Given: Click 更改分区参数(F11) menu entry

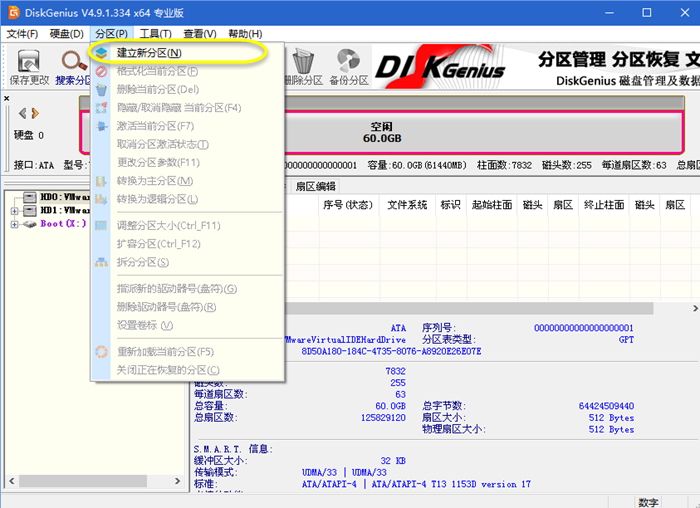Looking at the screenshot, I should point(187,162).
